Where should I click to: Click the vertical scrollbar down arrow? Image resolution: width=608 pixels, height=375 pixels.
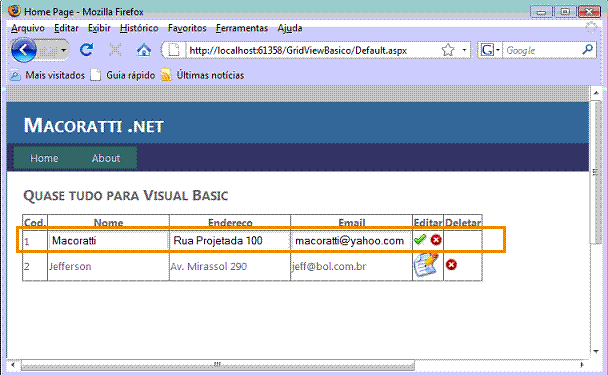[x=596, y=352]
